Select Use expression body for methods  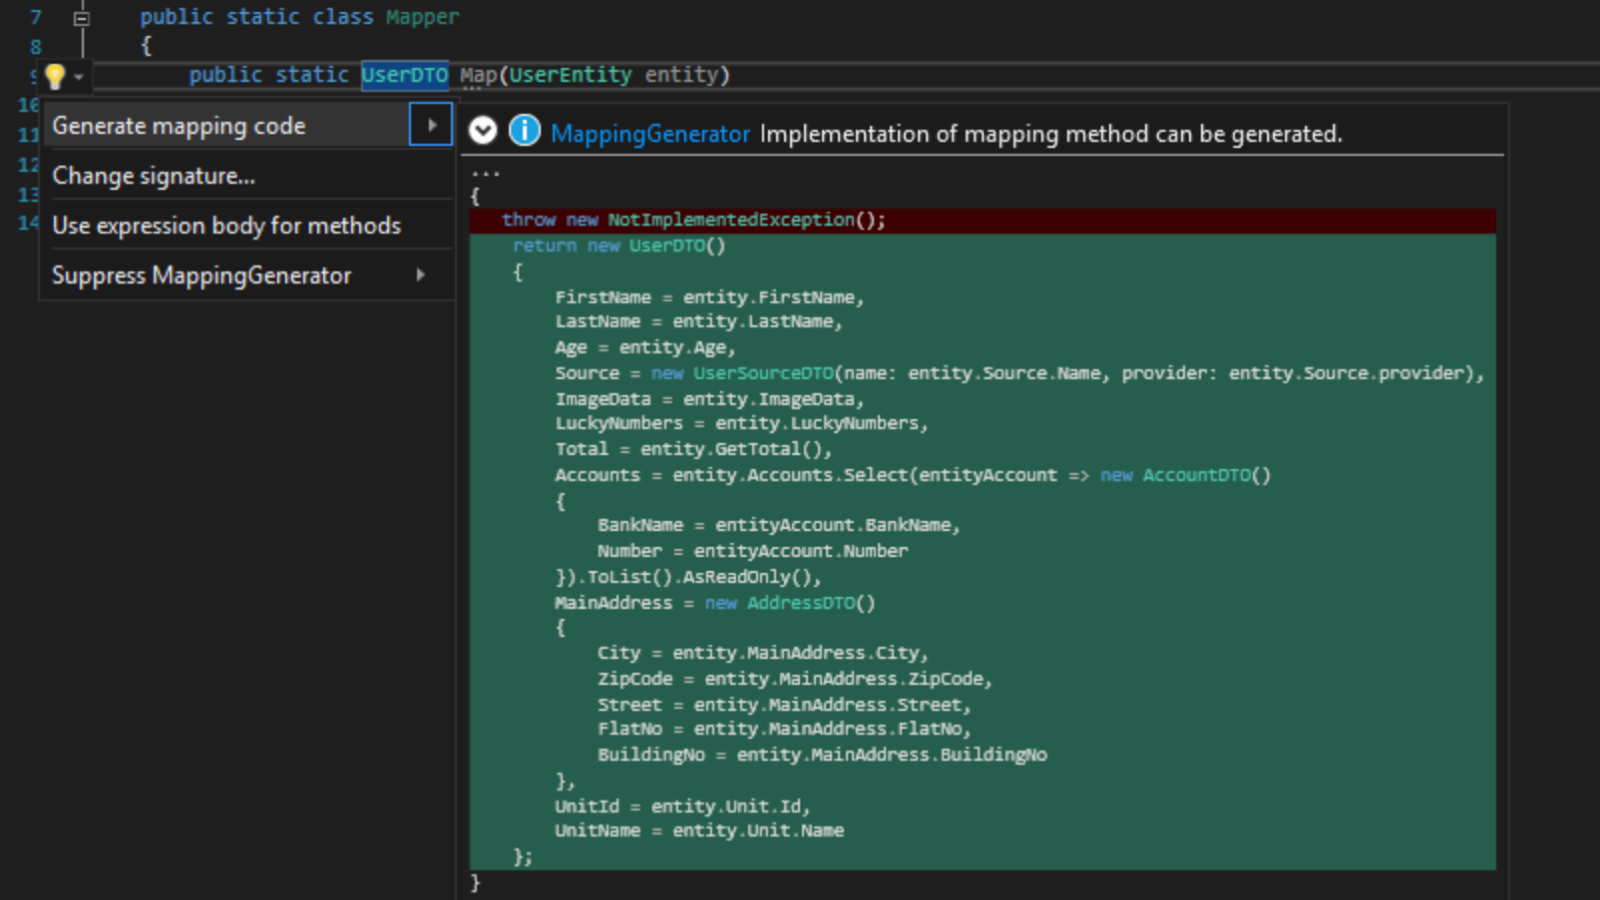tap(226, 225)
